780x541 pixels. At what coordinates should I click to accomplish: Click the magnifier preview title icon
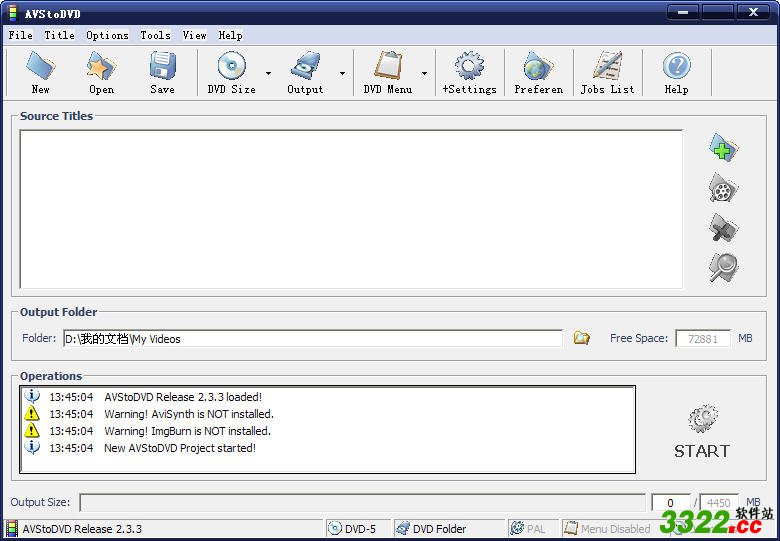tap(724, 268)
